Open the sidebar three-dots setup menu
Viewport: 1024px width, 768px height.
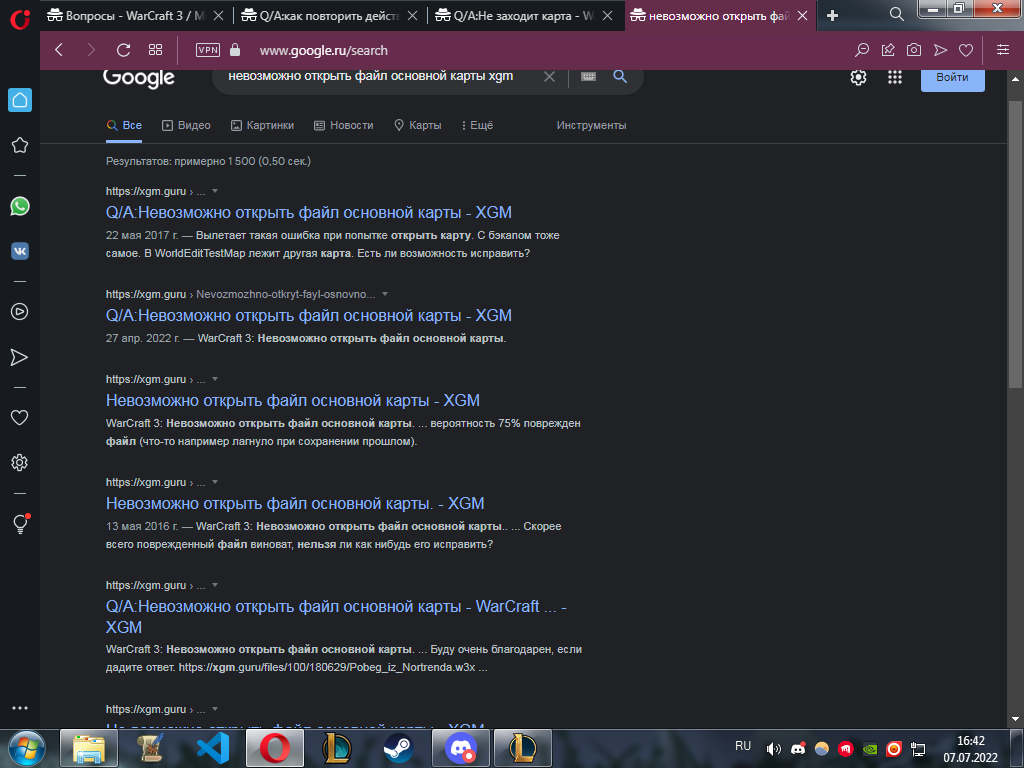(20, 708)
